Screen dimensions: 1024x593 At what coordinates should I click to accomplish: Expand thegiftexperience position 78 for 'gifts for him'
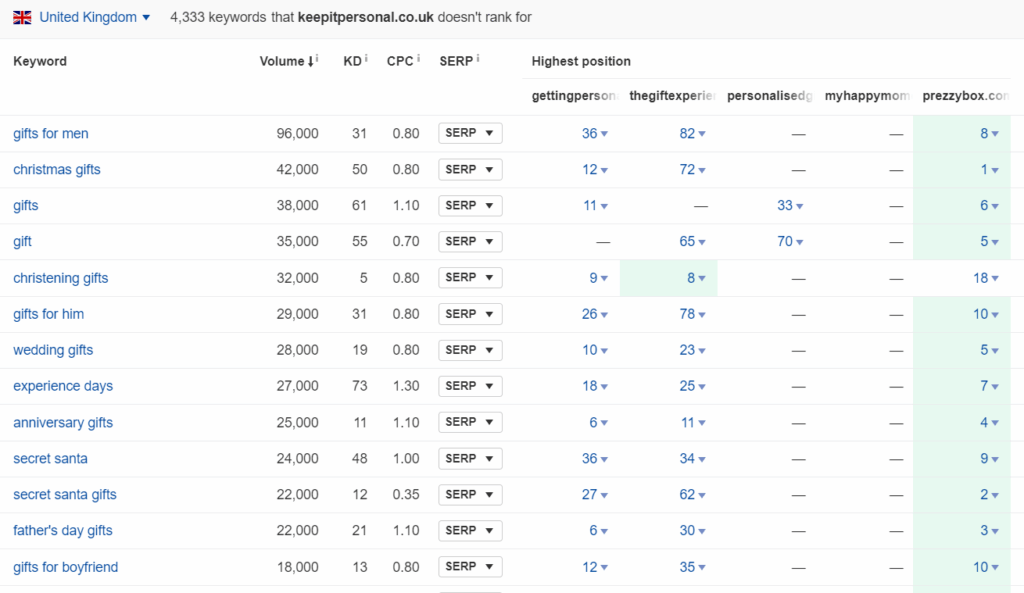coord(692,314)
